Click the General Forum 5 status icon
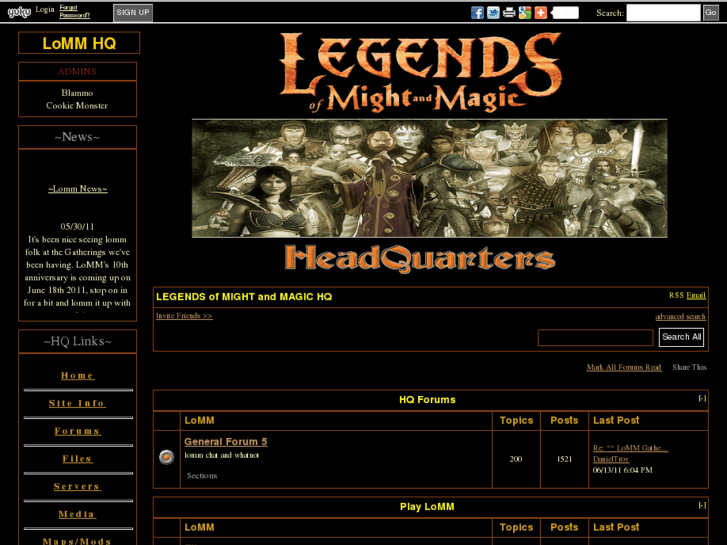Viewport: 727px width, 545px height. point(166,457)
